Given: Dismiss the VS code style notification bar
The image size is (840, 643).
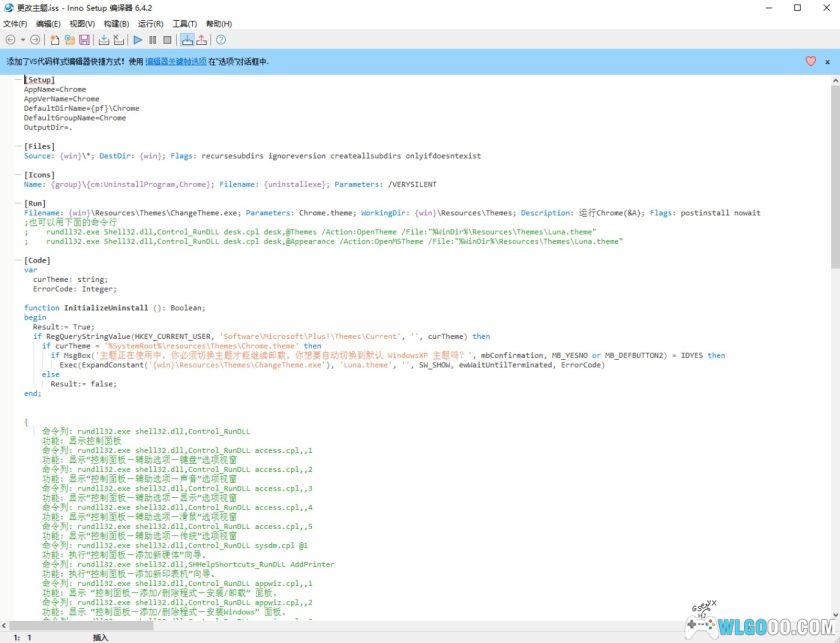Looking at the screenshot, I should (828, 61).
